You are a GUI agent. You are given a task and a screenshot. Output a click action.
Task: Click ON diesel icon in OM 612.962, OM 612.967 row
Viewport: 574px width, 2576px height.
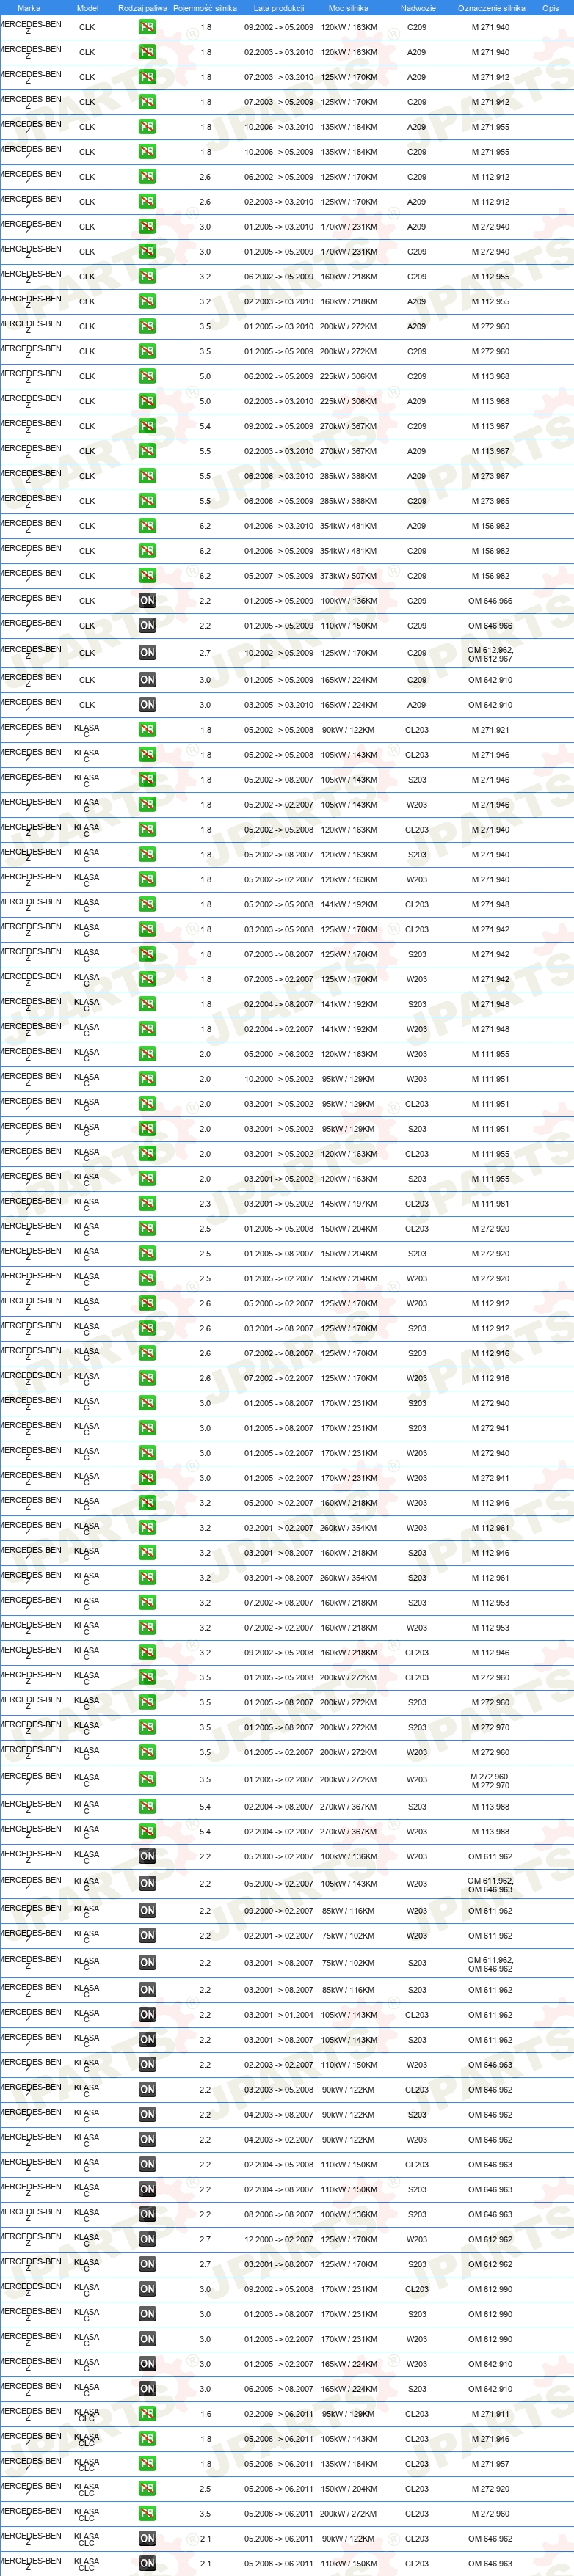coord(147,653)
